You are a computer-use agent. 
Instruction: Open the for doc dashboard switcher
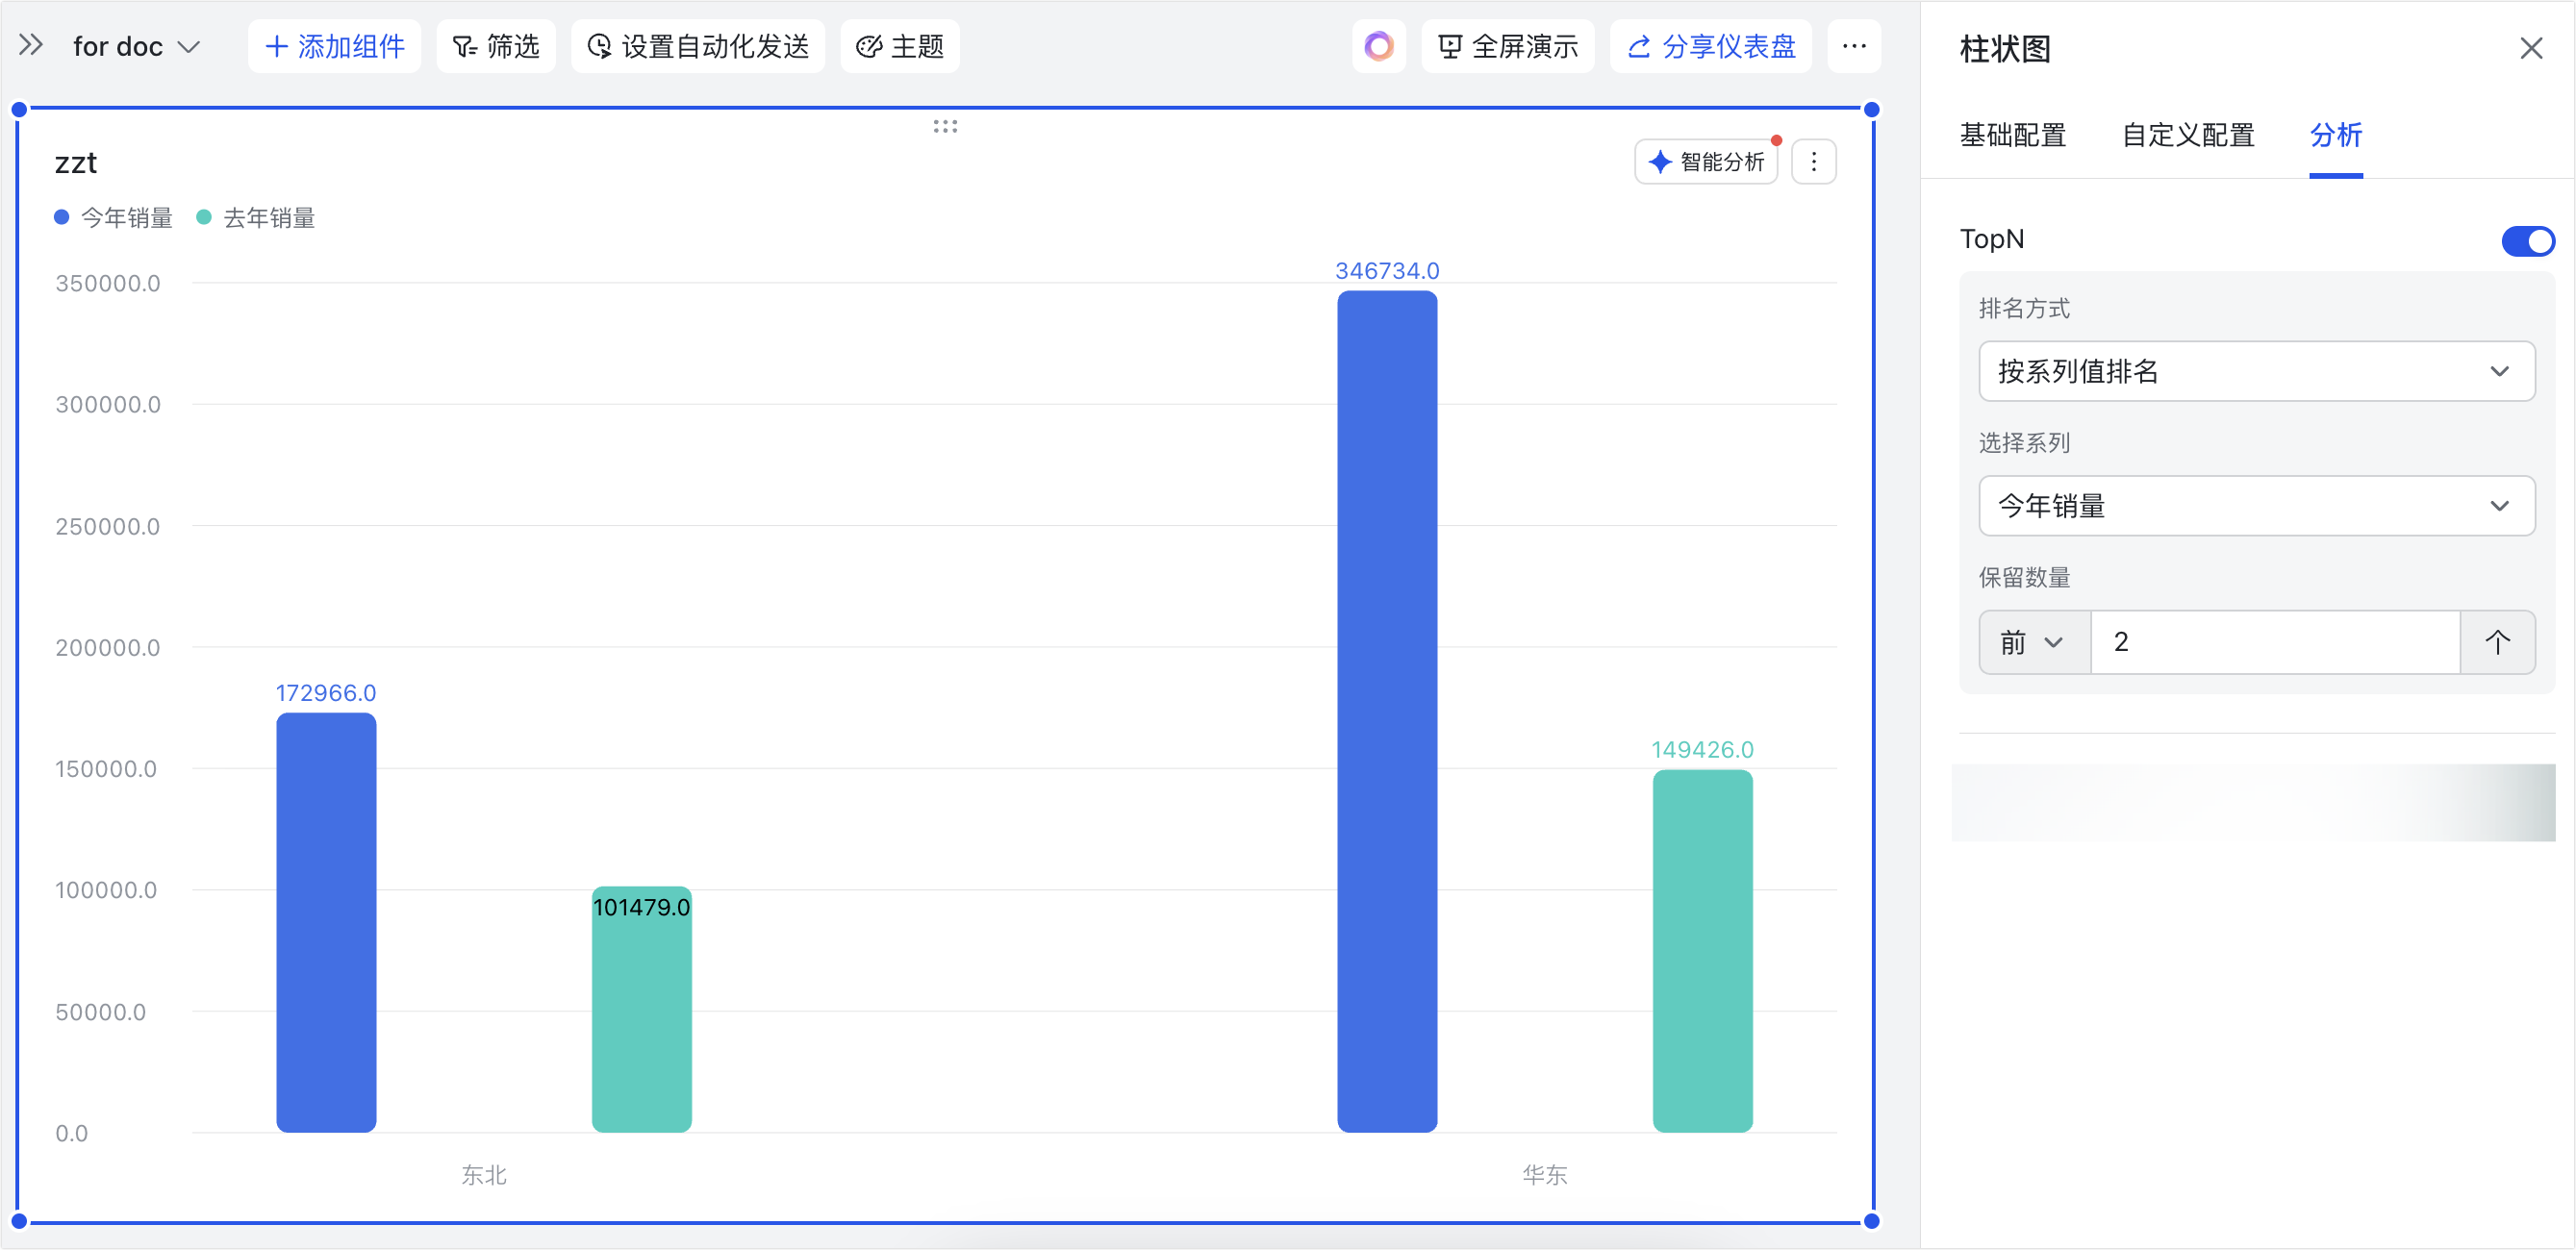point(136,46)
